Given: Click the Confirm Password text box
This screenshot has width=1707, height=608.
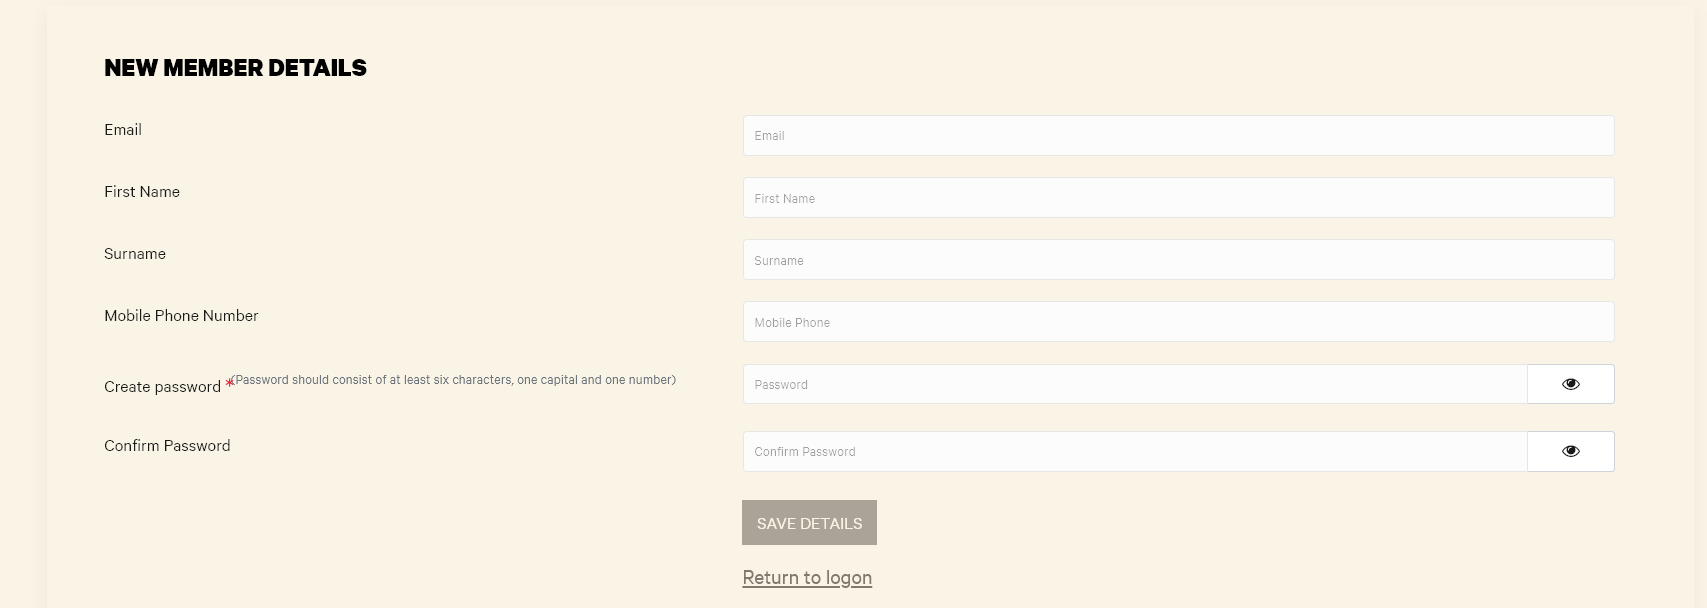Looking at the screenshot, I should [1134, 451].
